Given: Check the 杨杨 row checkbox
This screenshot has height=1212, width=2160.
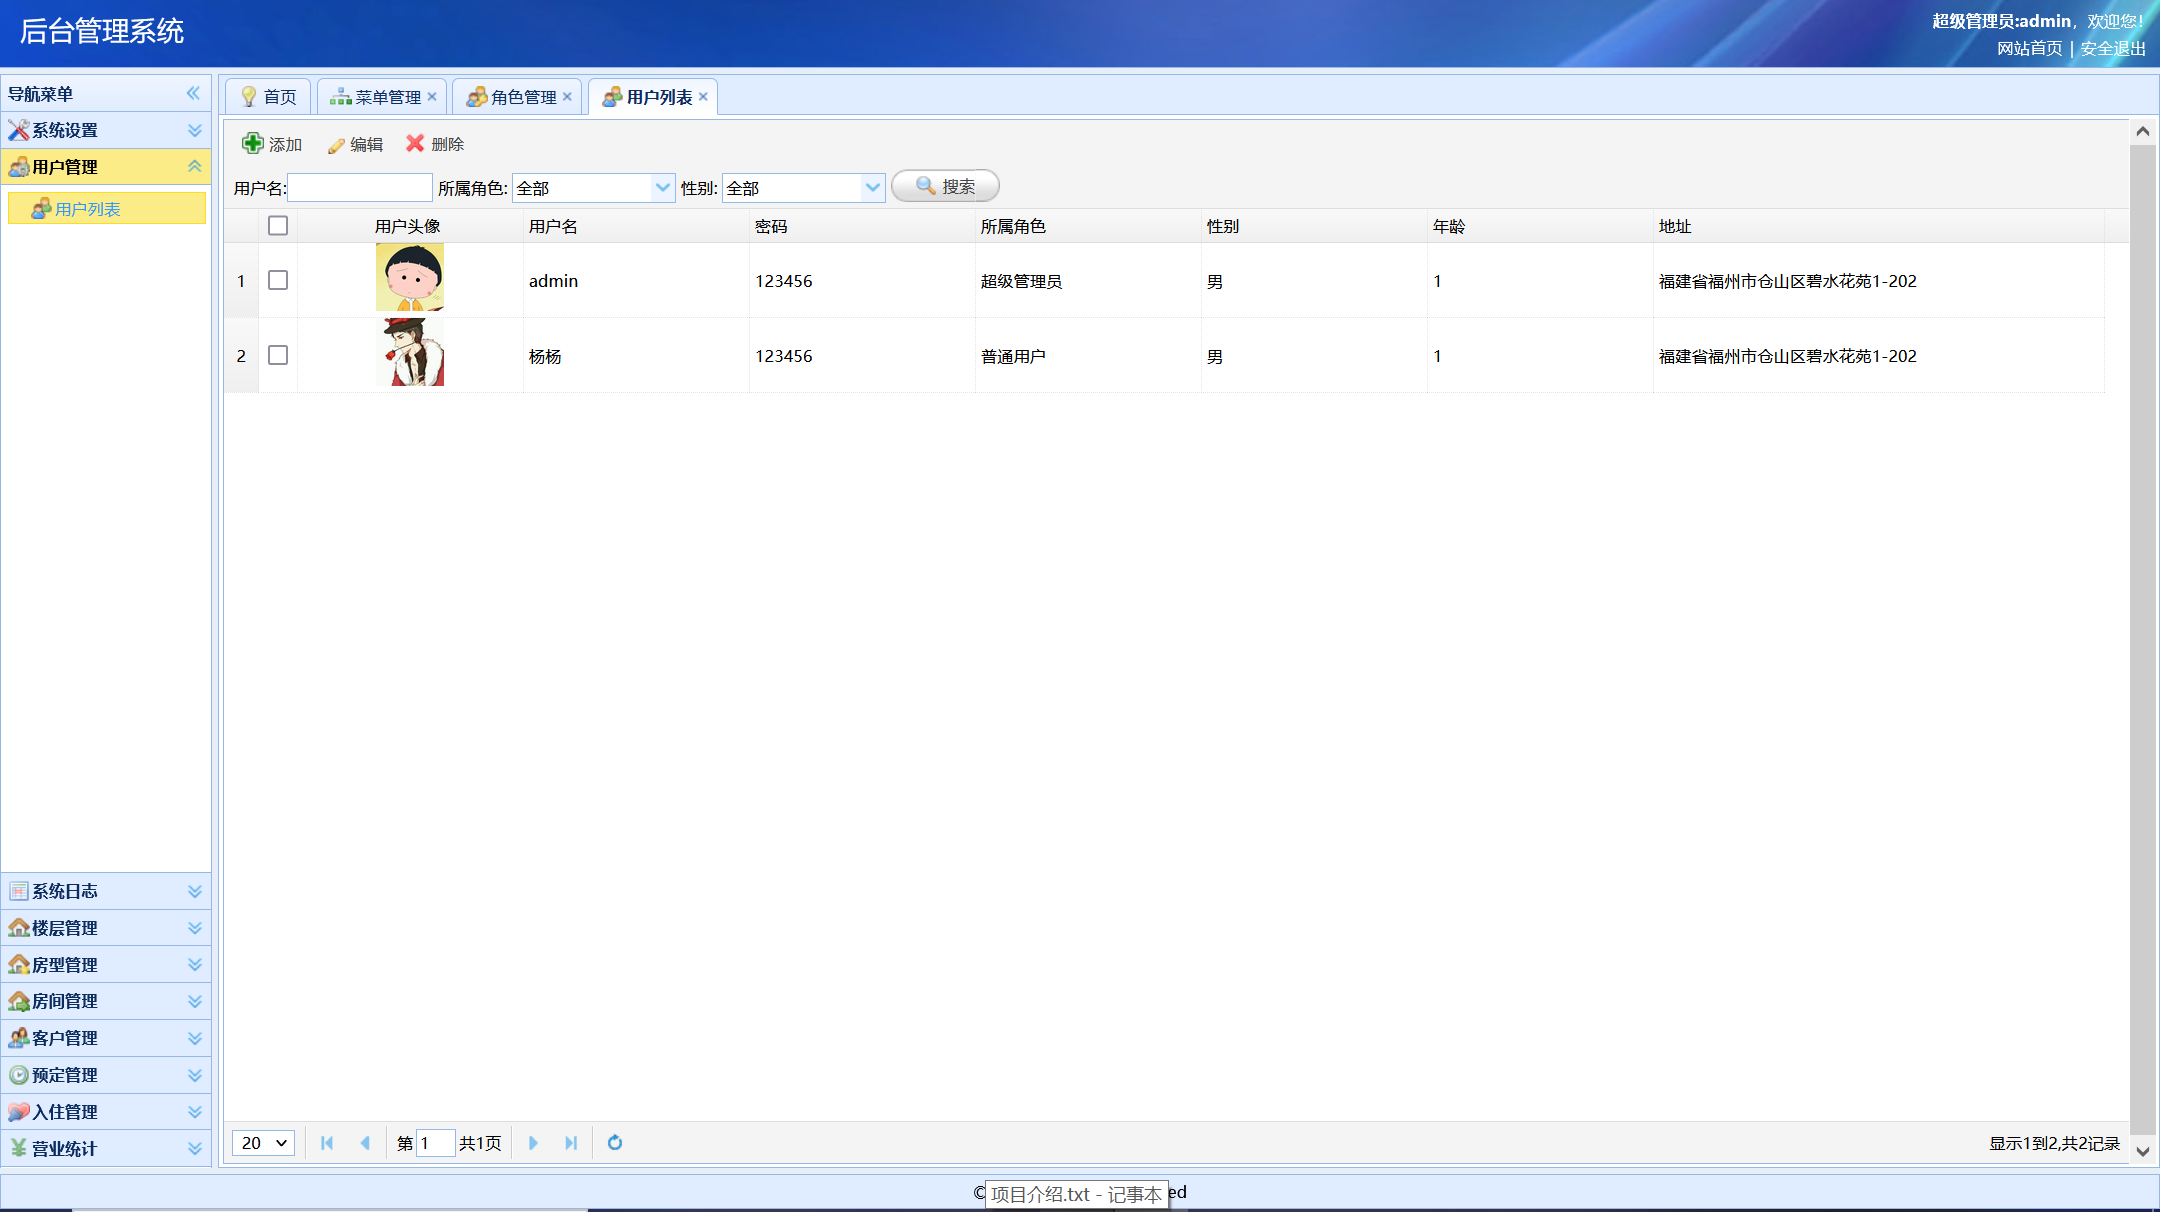Looking at the screenshot, I should pyautogui.click(x=278, y=356).
